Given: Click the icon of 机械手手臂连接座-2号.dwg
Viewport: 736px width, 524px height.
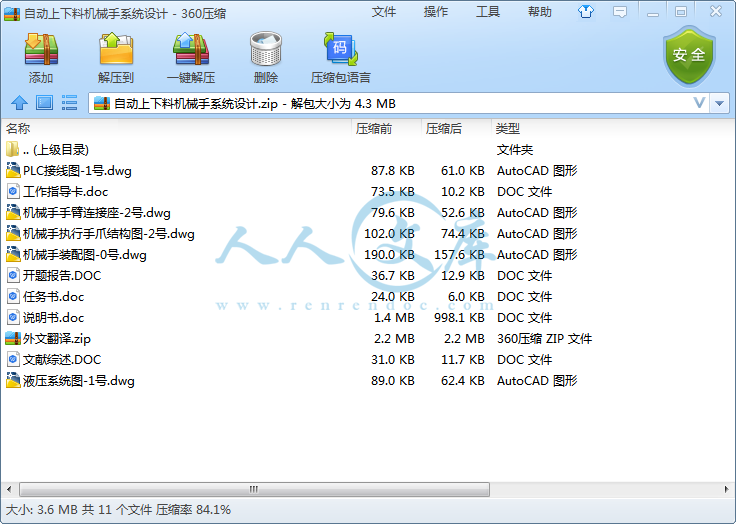Looking at the screenshot, I should click(13, 212).
